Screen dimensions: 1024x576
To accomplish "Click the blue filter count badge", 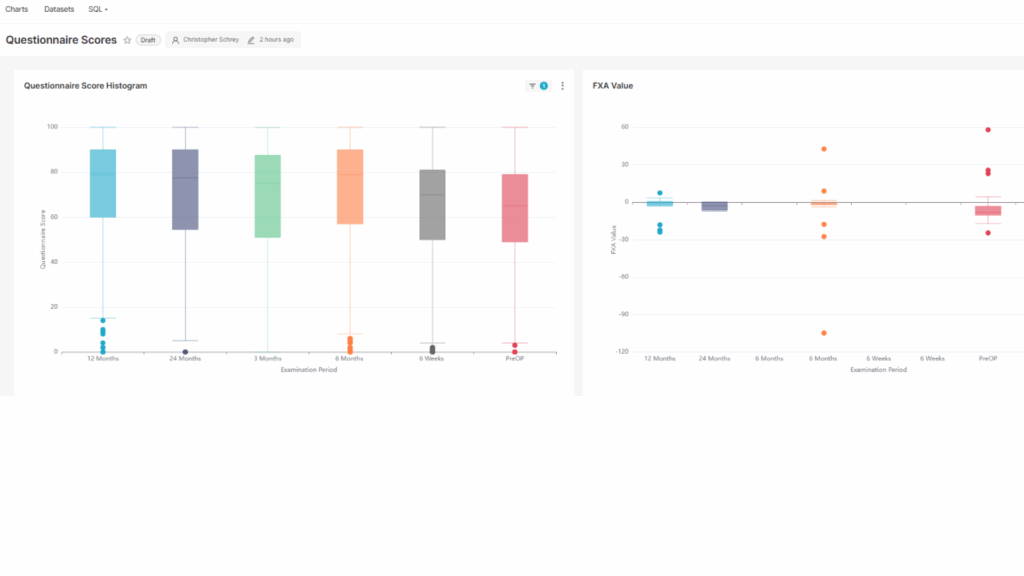I will click(x=544, y=86).
